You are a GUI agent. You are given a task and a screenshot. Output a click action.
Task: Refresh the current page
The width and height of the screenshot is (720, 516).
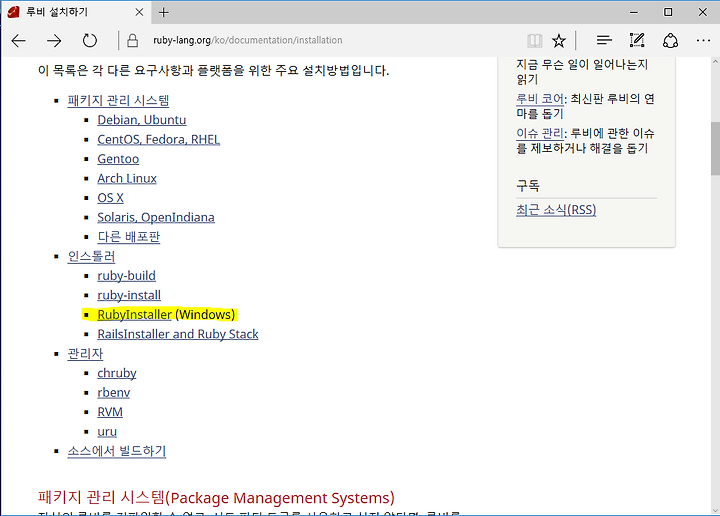(90, 41)
